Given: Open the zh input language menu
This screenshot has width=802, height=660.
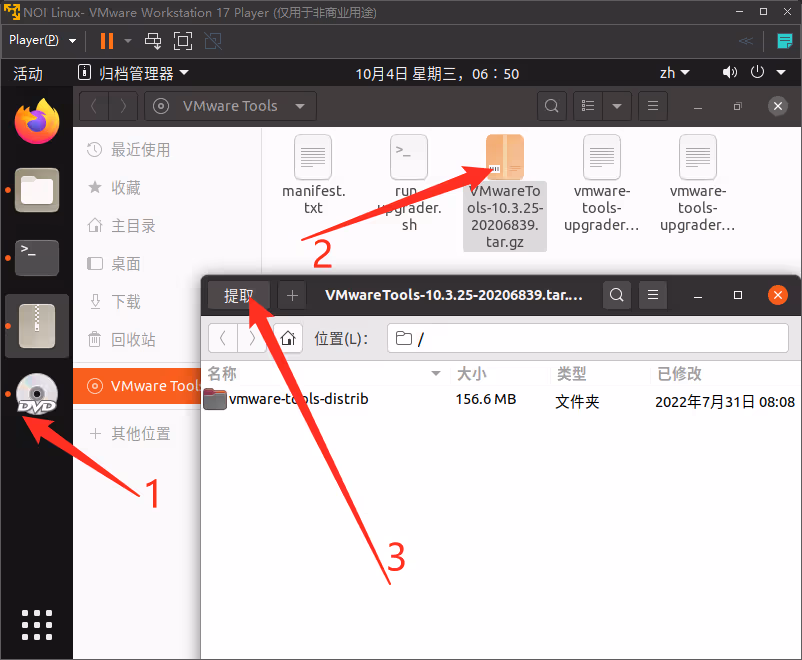Looking at the screenshot, I should [x=674, y=73].
